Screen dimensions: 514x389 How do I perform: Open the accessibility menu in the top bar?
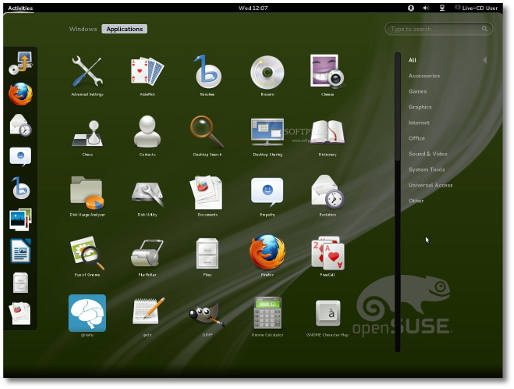pos(411,8)
